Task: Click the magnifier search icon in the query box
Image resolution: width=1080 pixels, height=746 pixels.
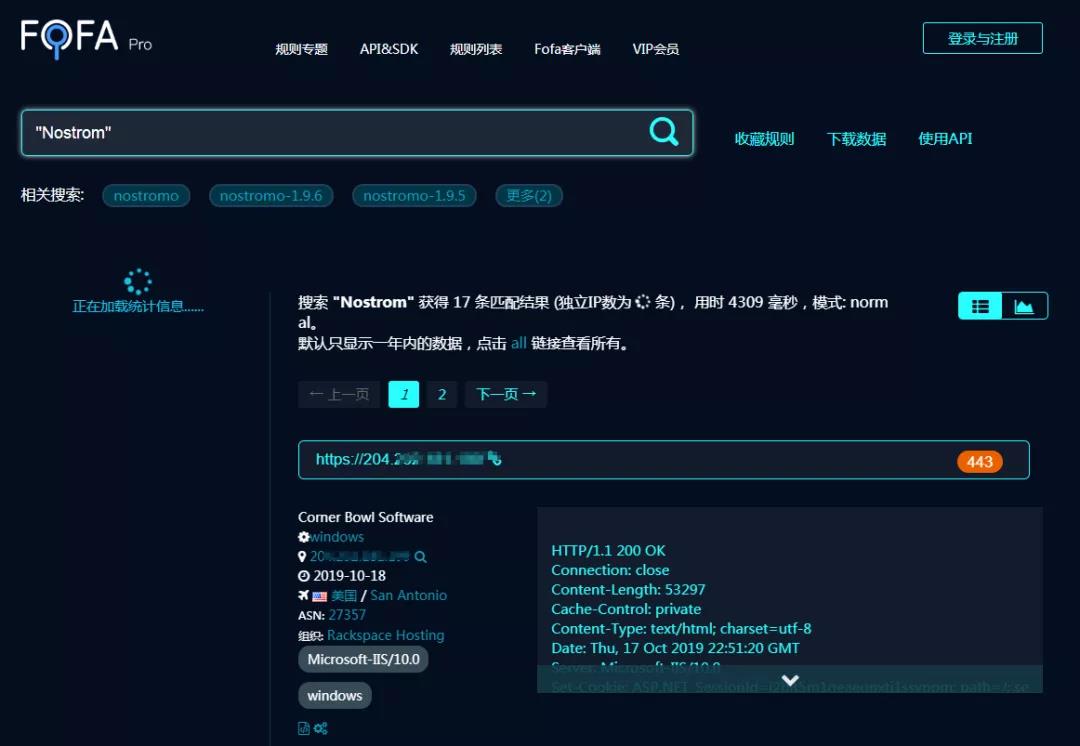Action: 664,131
